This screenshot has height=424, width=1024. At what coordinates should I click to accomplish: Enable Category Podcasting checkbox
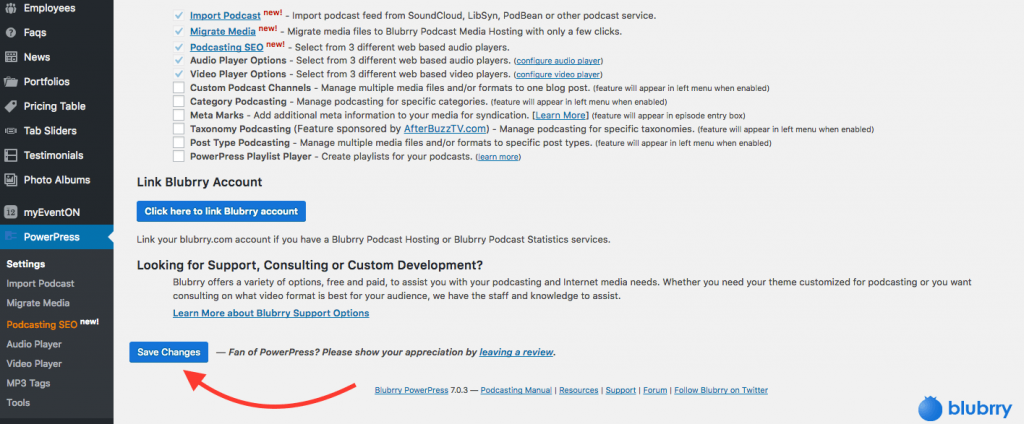point(178,101)
